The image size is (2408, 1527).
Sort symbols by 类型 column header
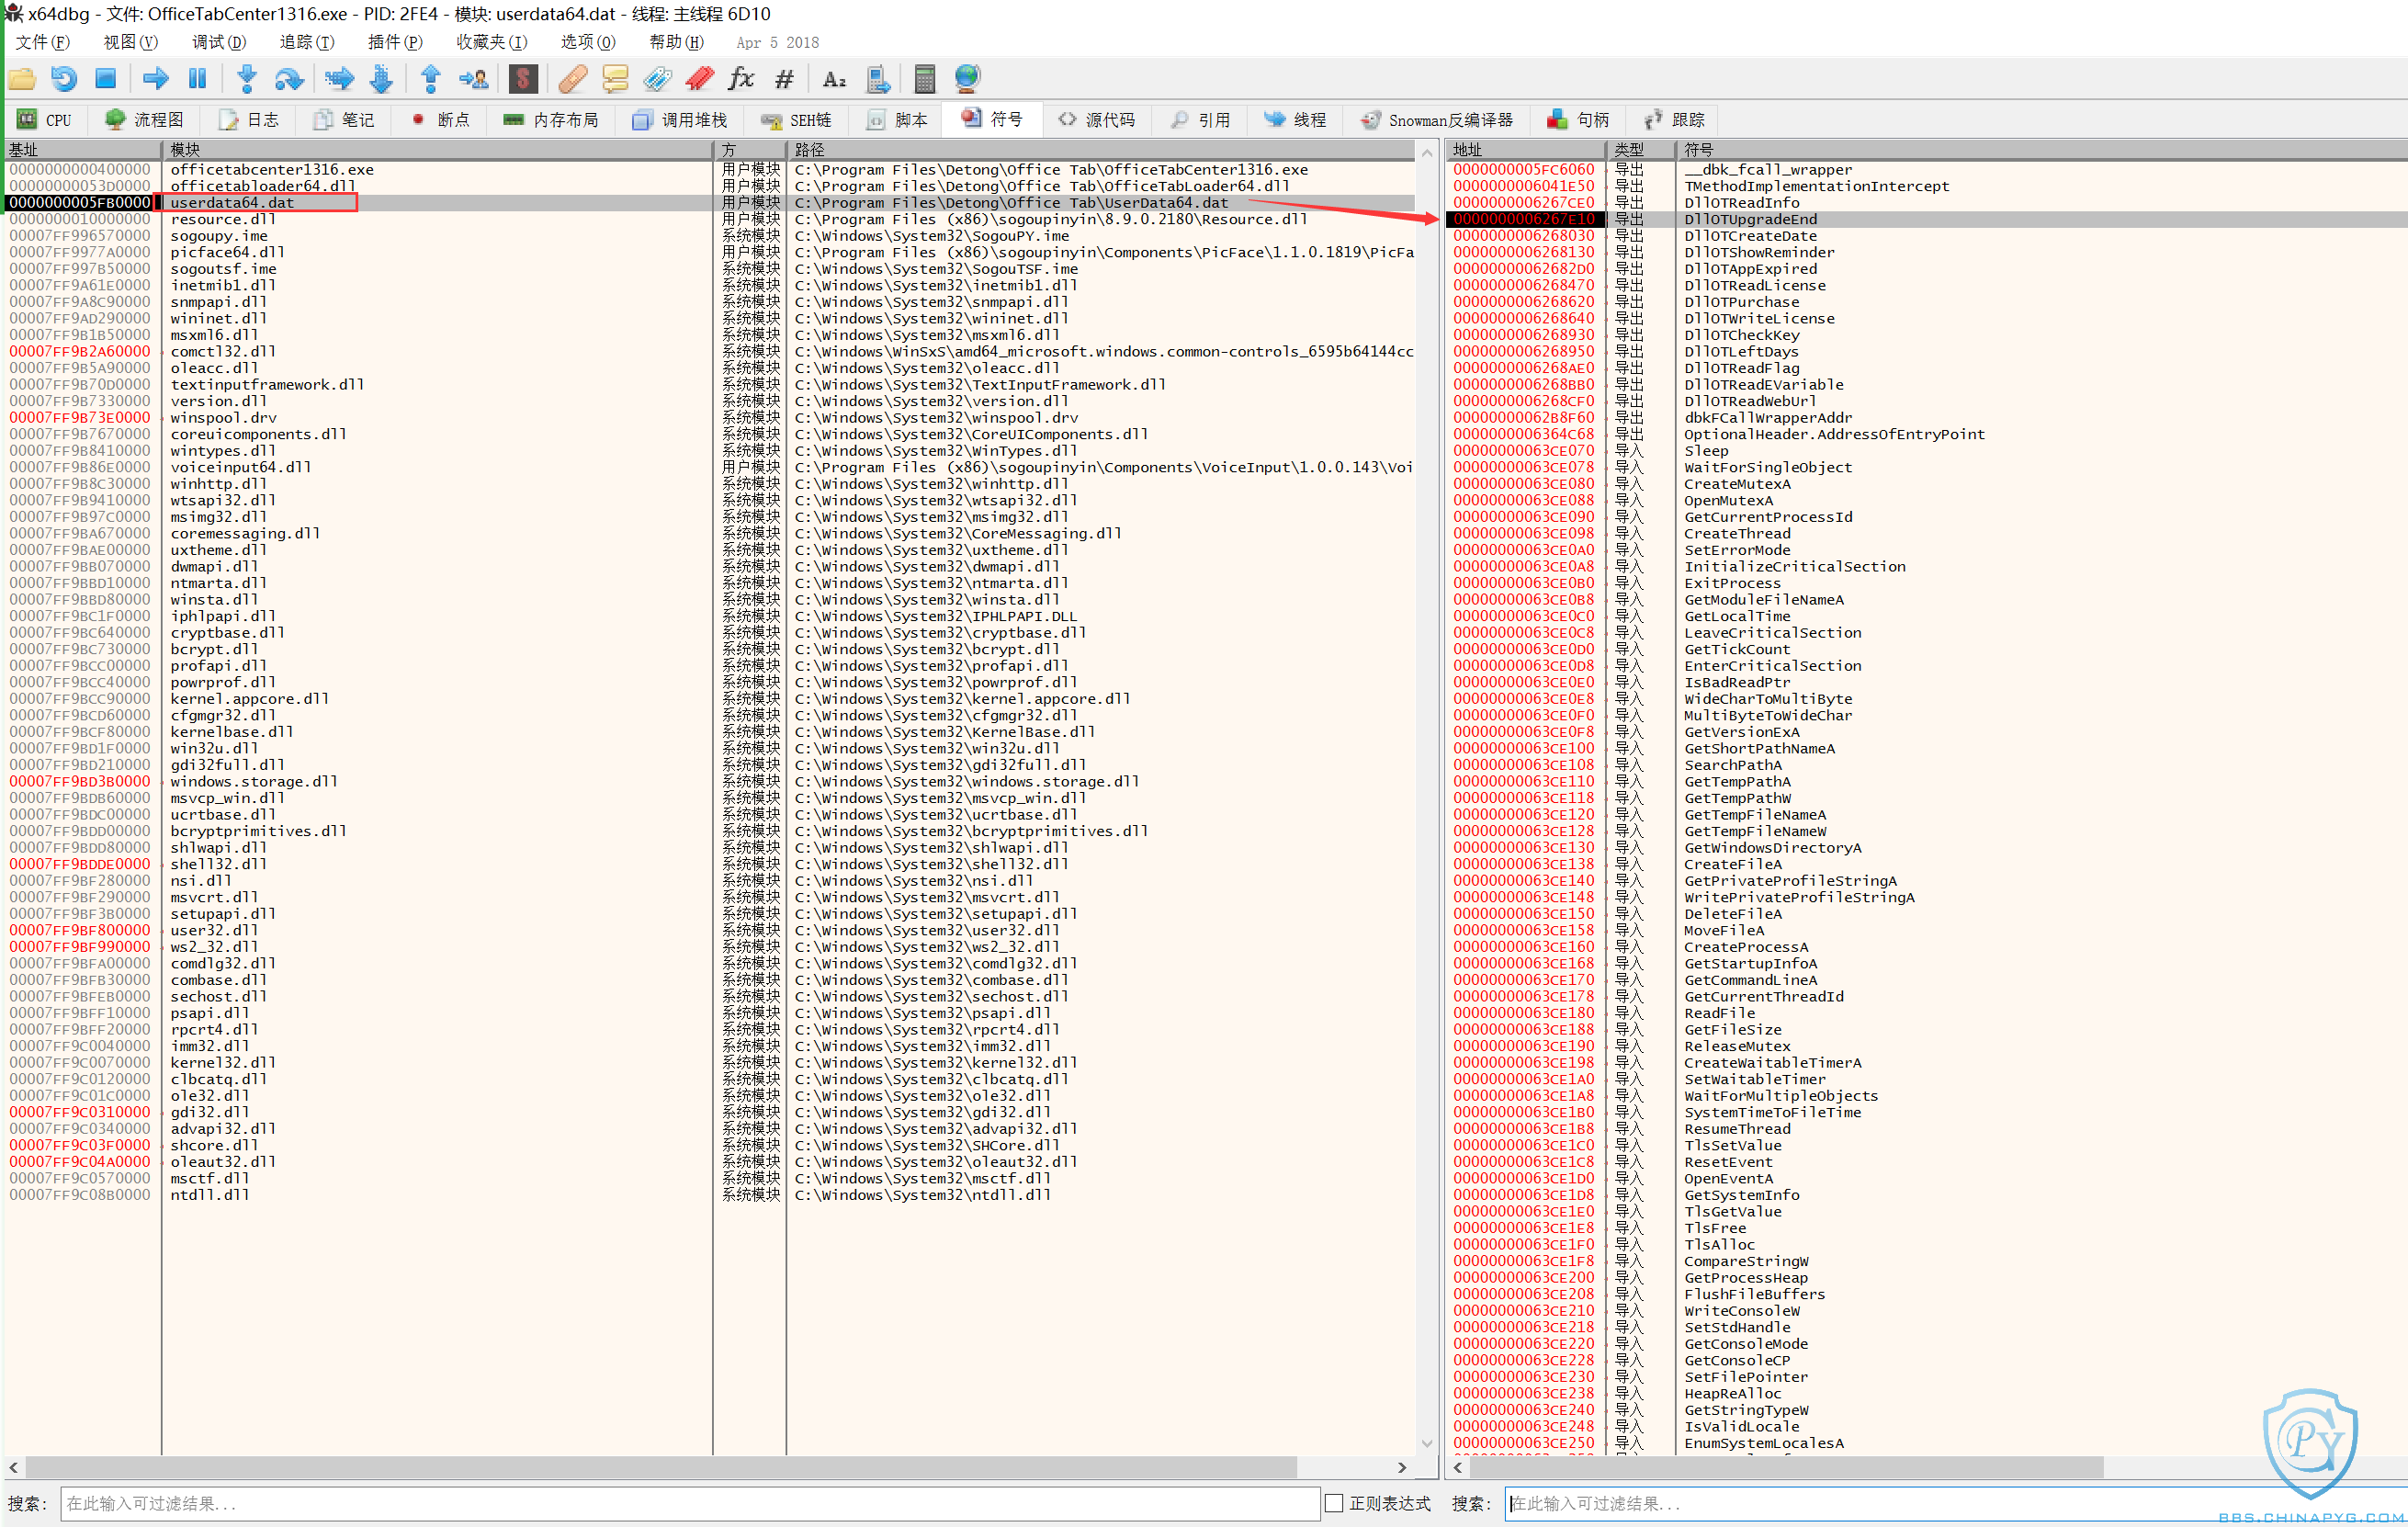[x=1642, y=150]
